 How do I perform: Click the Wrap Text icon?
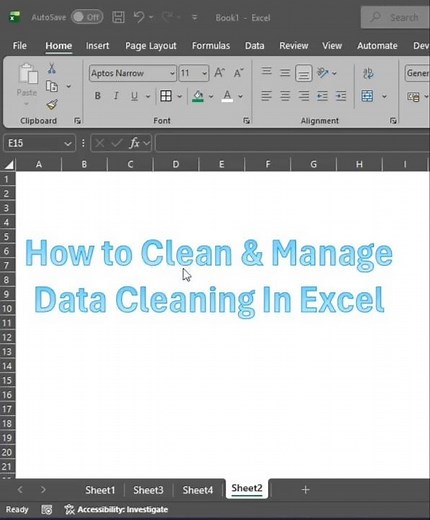pos(368,73)
